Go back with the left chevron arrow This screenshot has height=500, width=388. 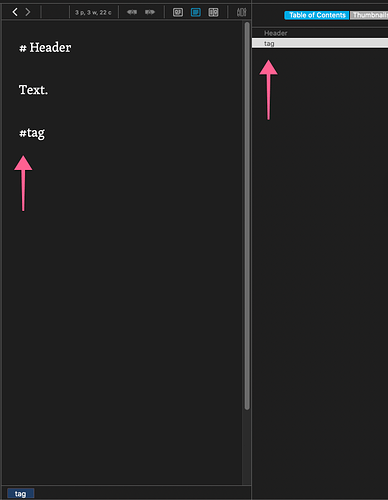pos(15,12)
